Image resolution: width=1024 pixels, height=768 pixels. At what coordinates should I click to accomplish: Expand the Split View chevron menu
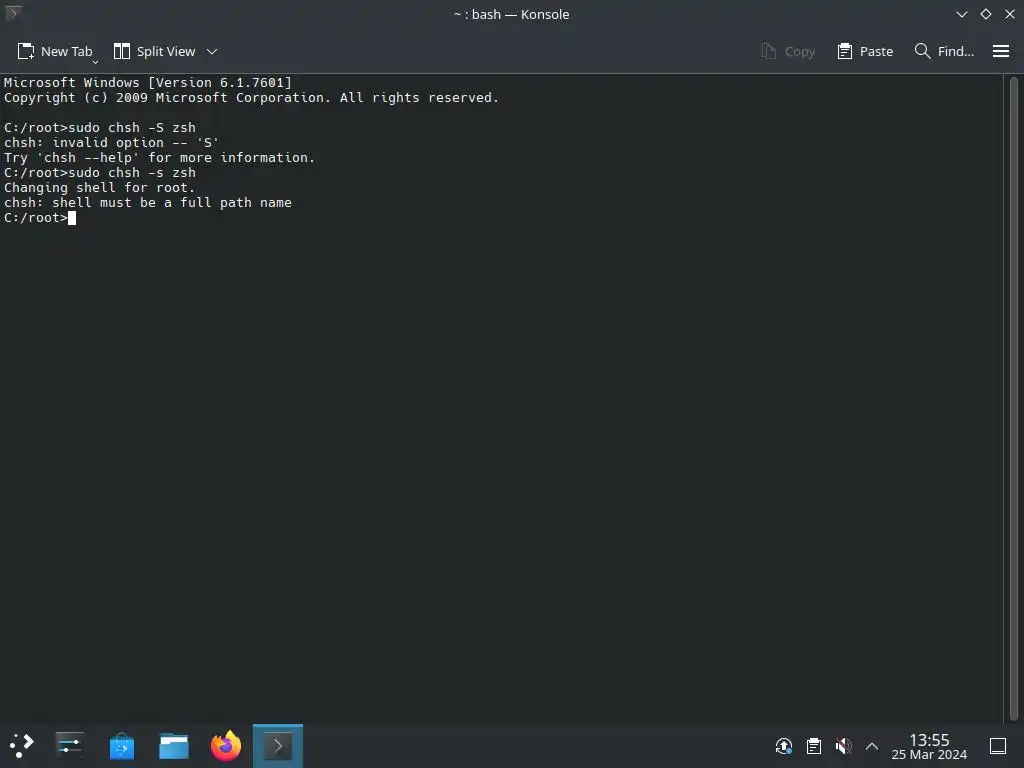coord(212,52)
